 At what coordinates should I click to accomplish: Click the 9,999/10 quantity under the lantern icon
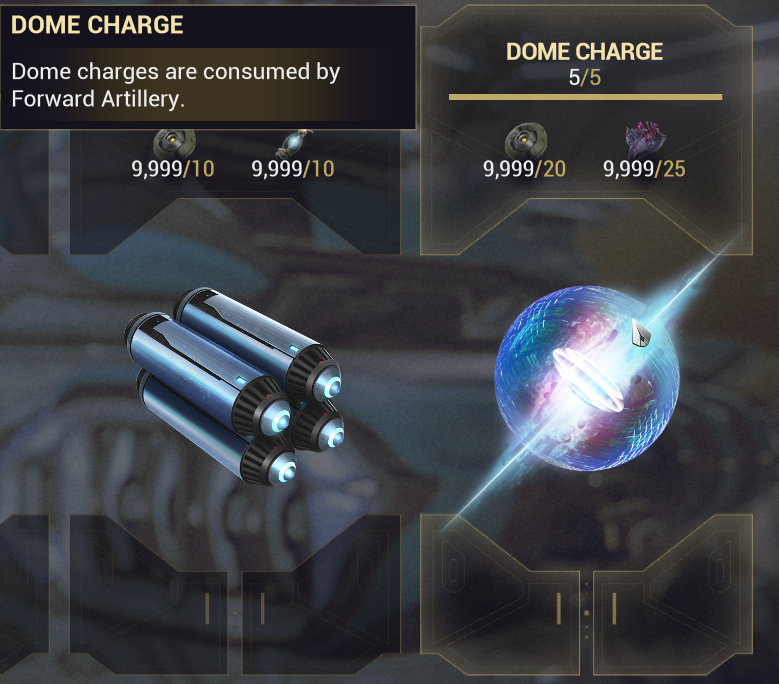[293, 169]
